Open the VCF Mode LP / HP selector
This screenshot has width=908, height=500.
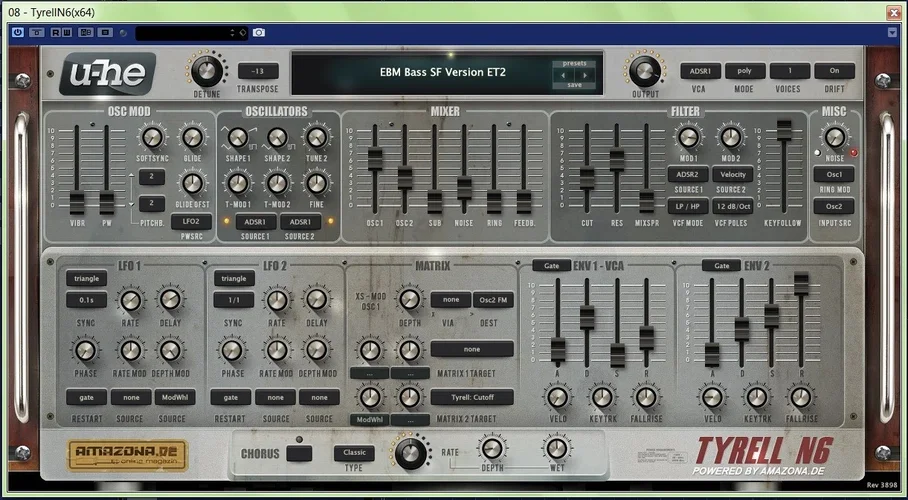tap(687, 206)
